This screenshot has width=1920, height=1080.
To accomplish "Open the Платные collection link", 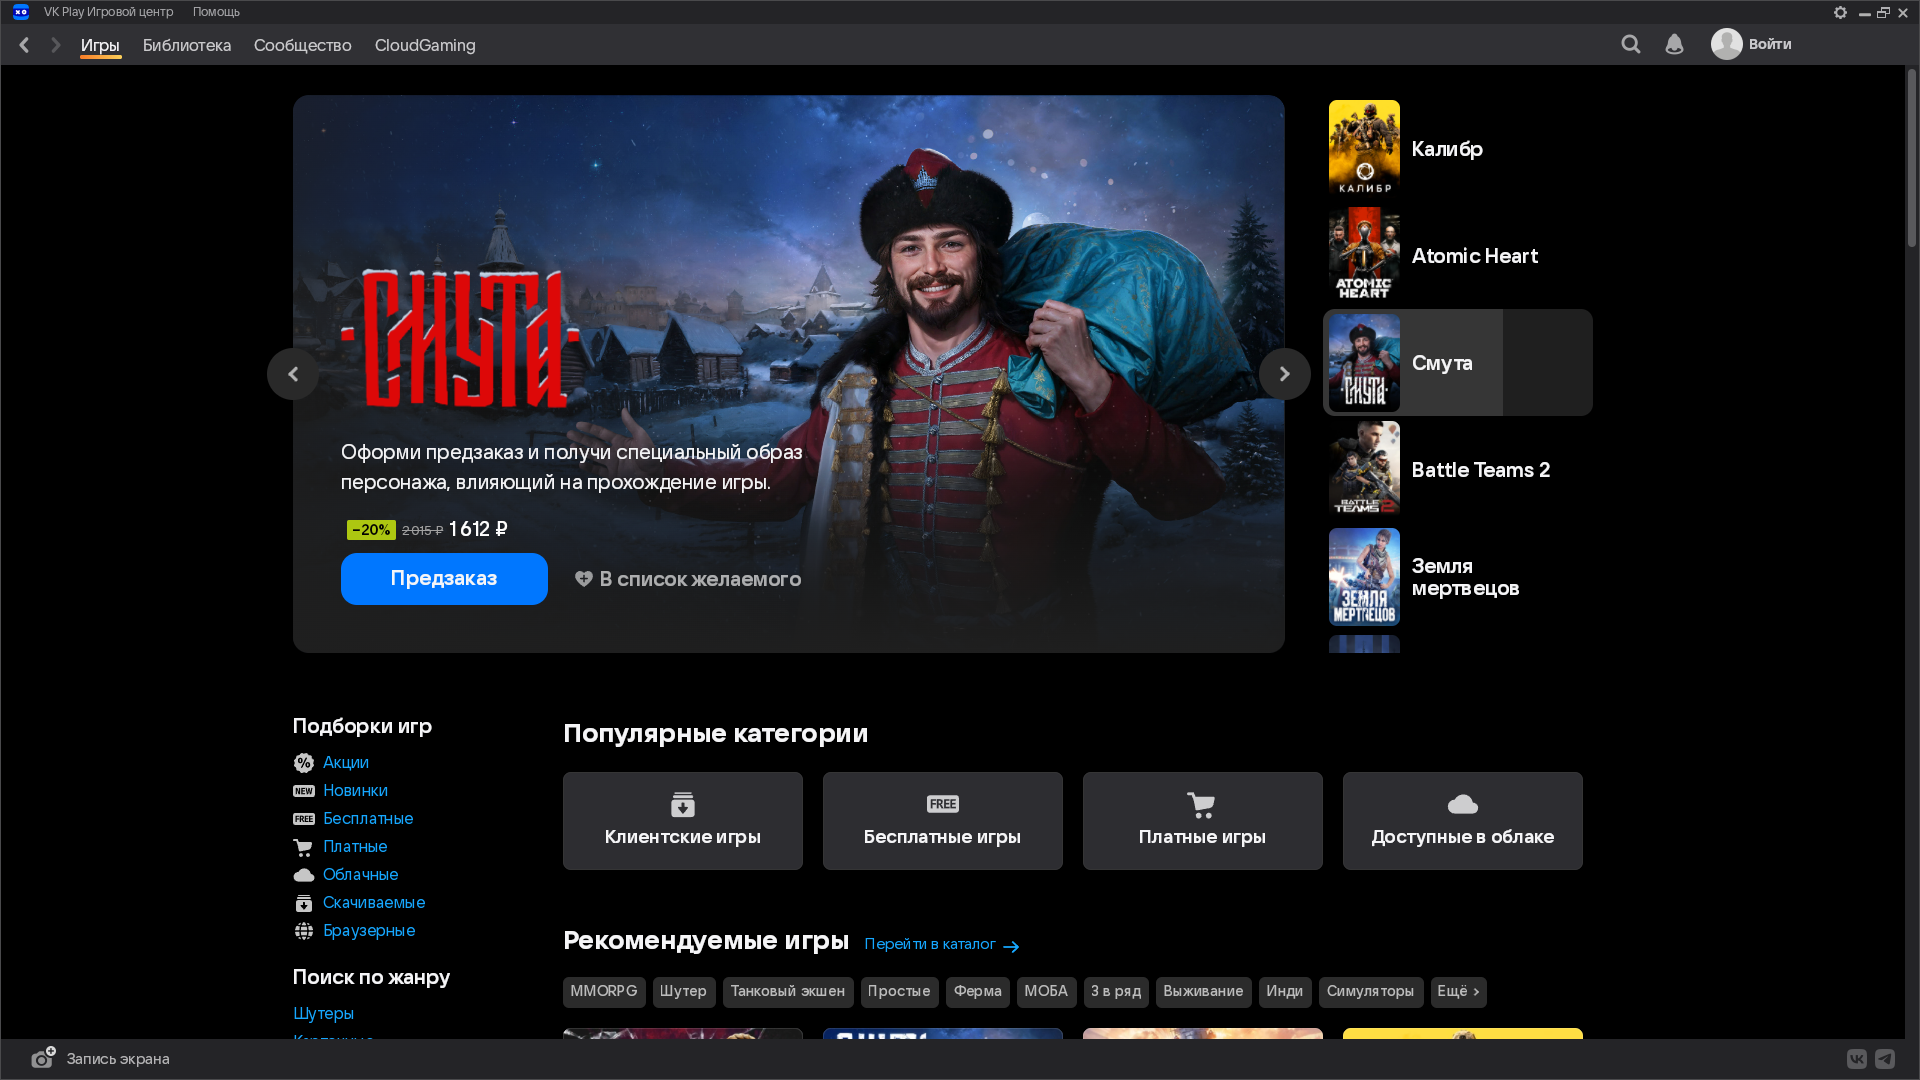I will pos(355,847).
